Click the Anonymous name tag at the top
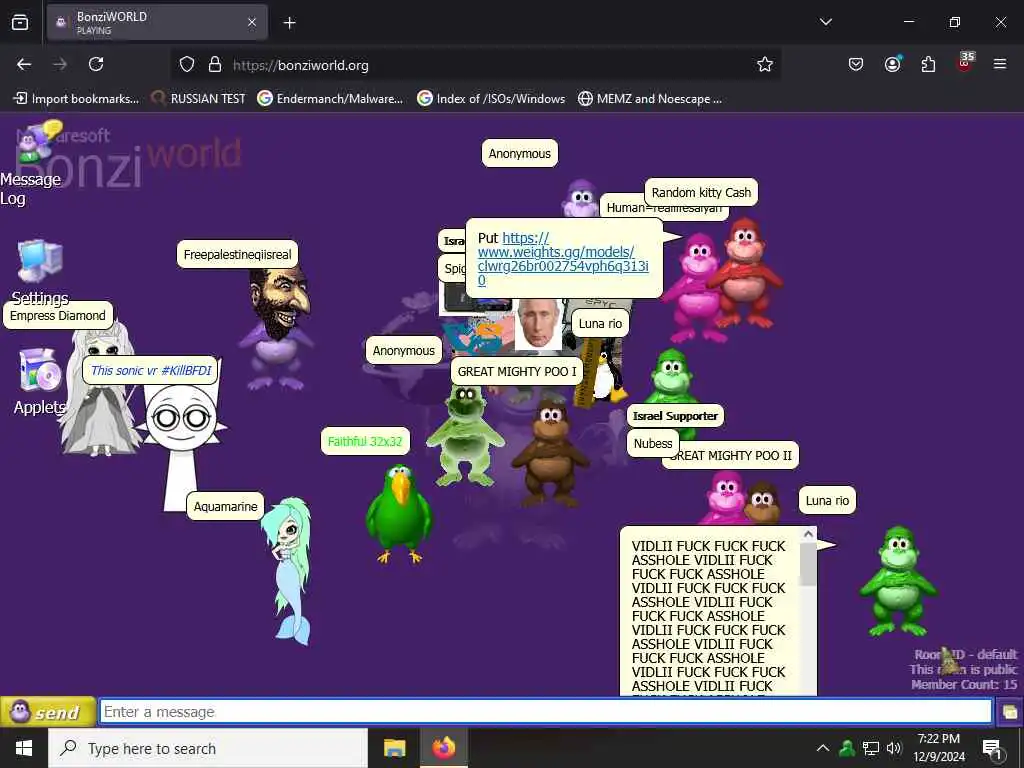 point(519,153)
